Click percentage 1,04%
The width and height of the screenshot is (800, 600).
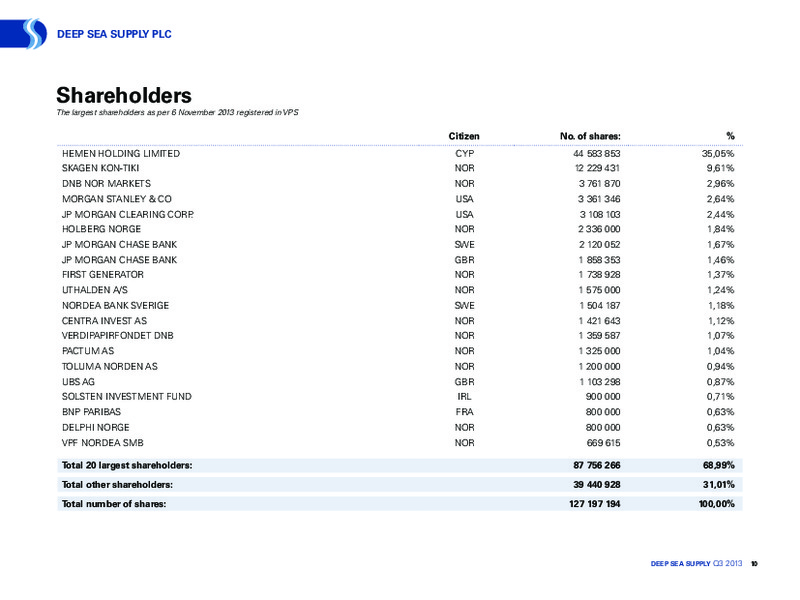(x=720, y=351)
